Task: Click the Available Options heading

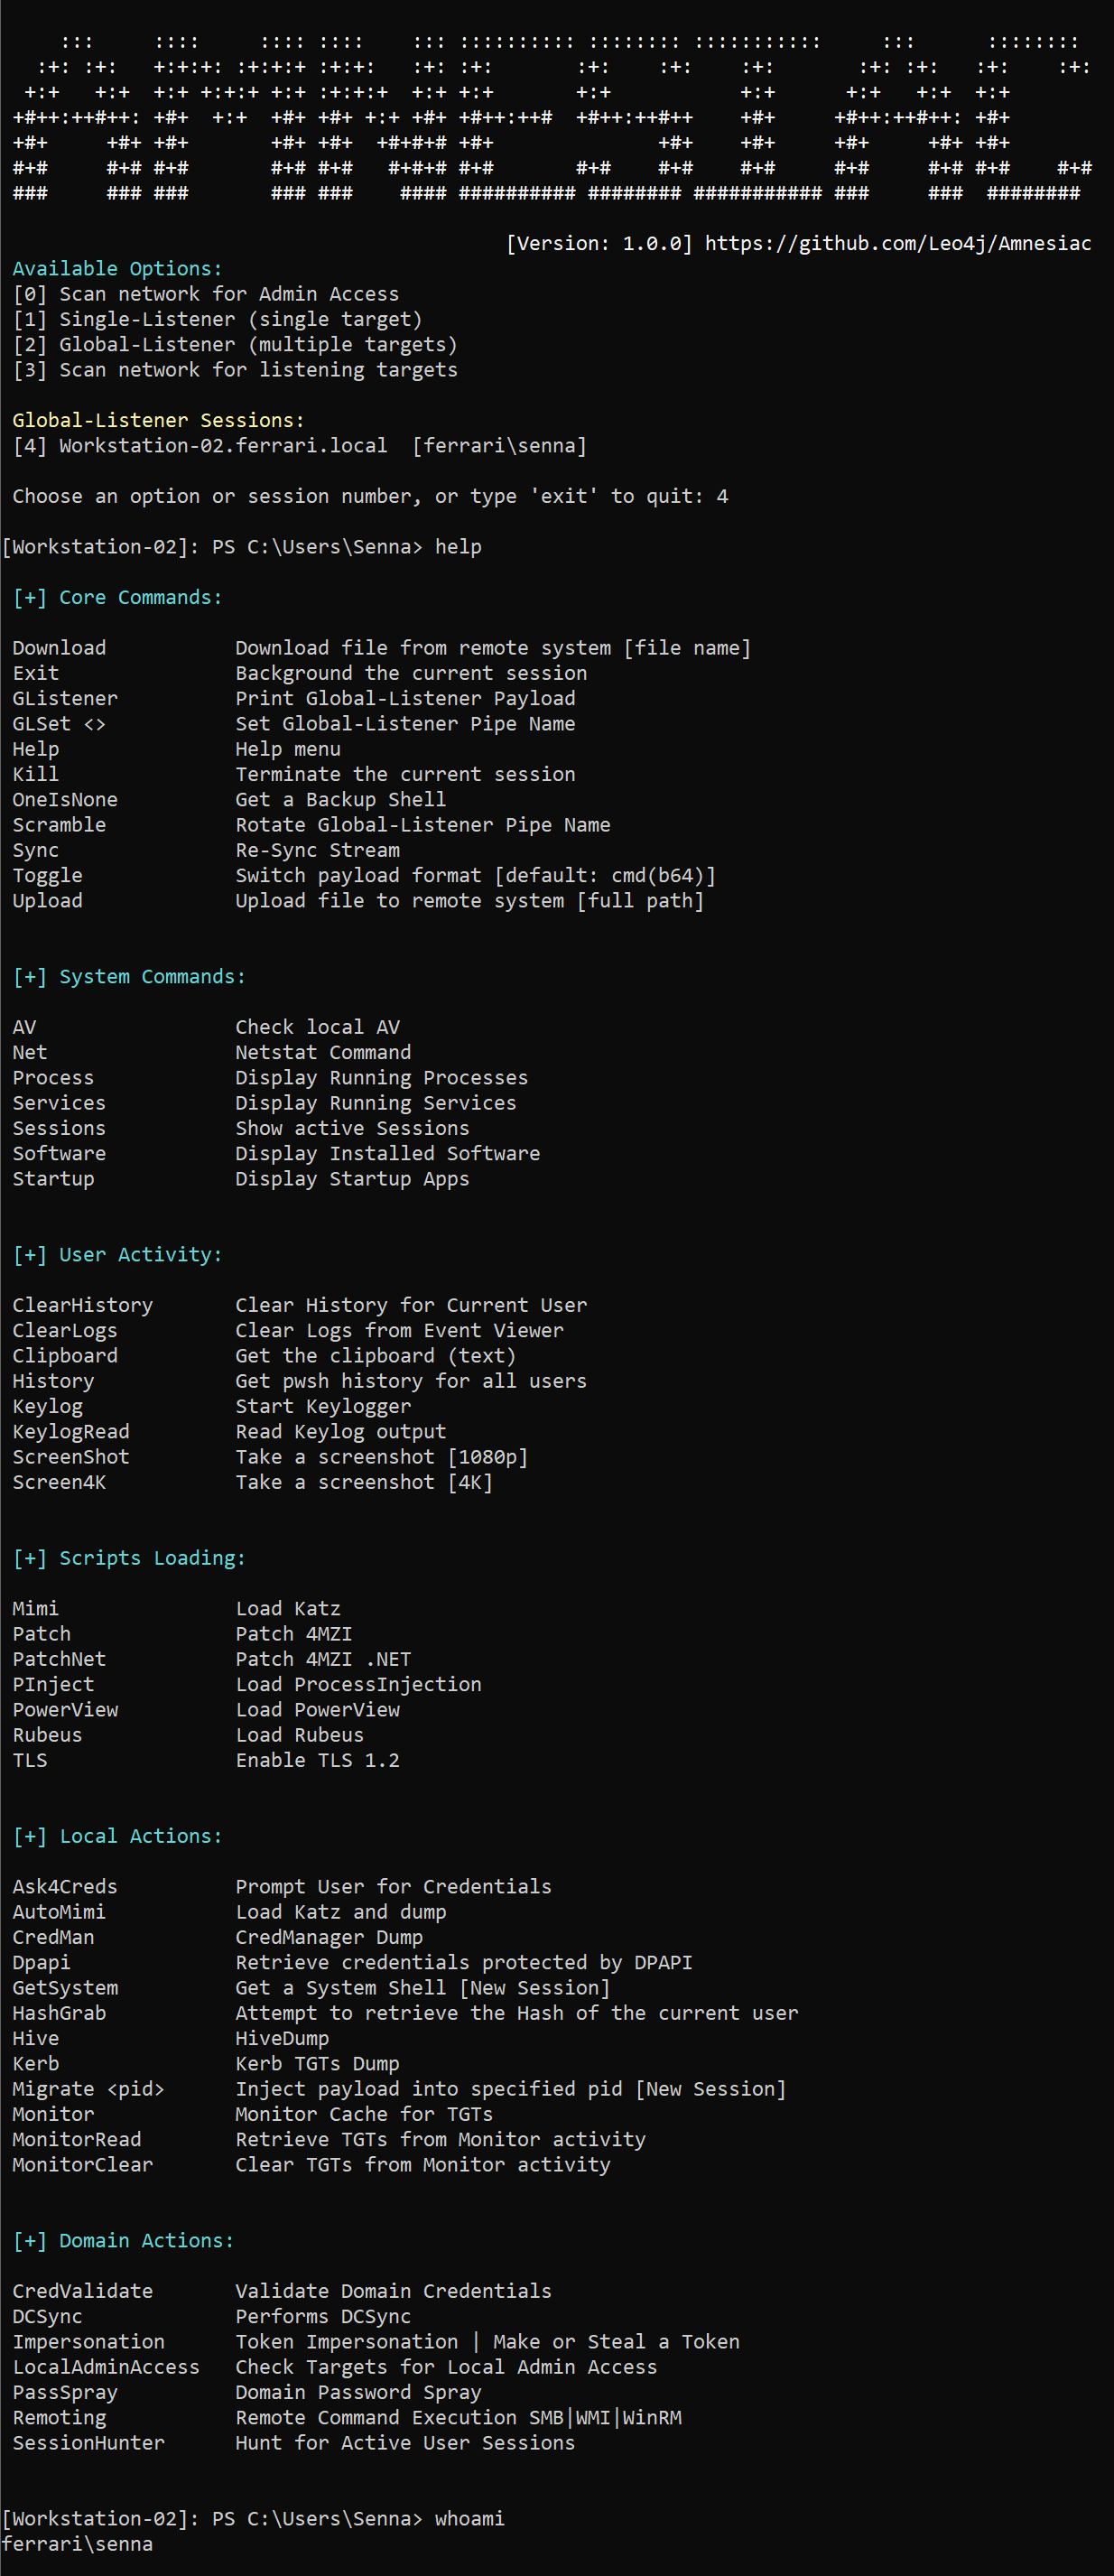Action: tap(117, 269)
